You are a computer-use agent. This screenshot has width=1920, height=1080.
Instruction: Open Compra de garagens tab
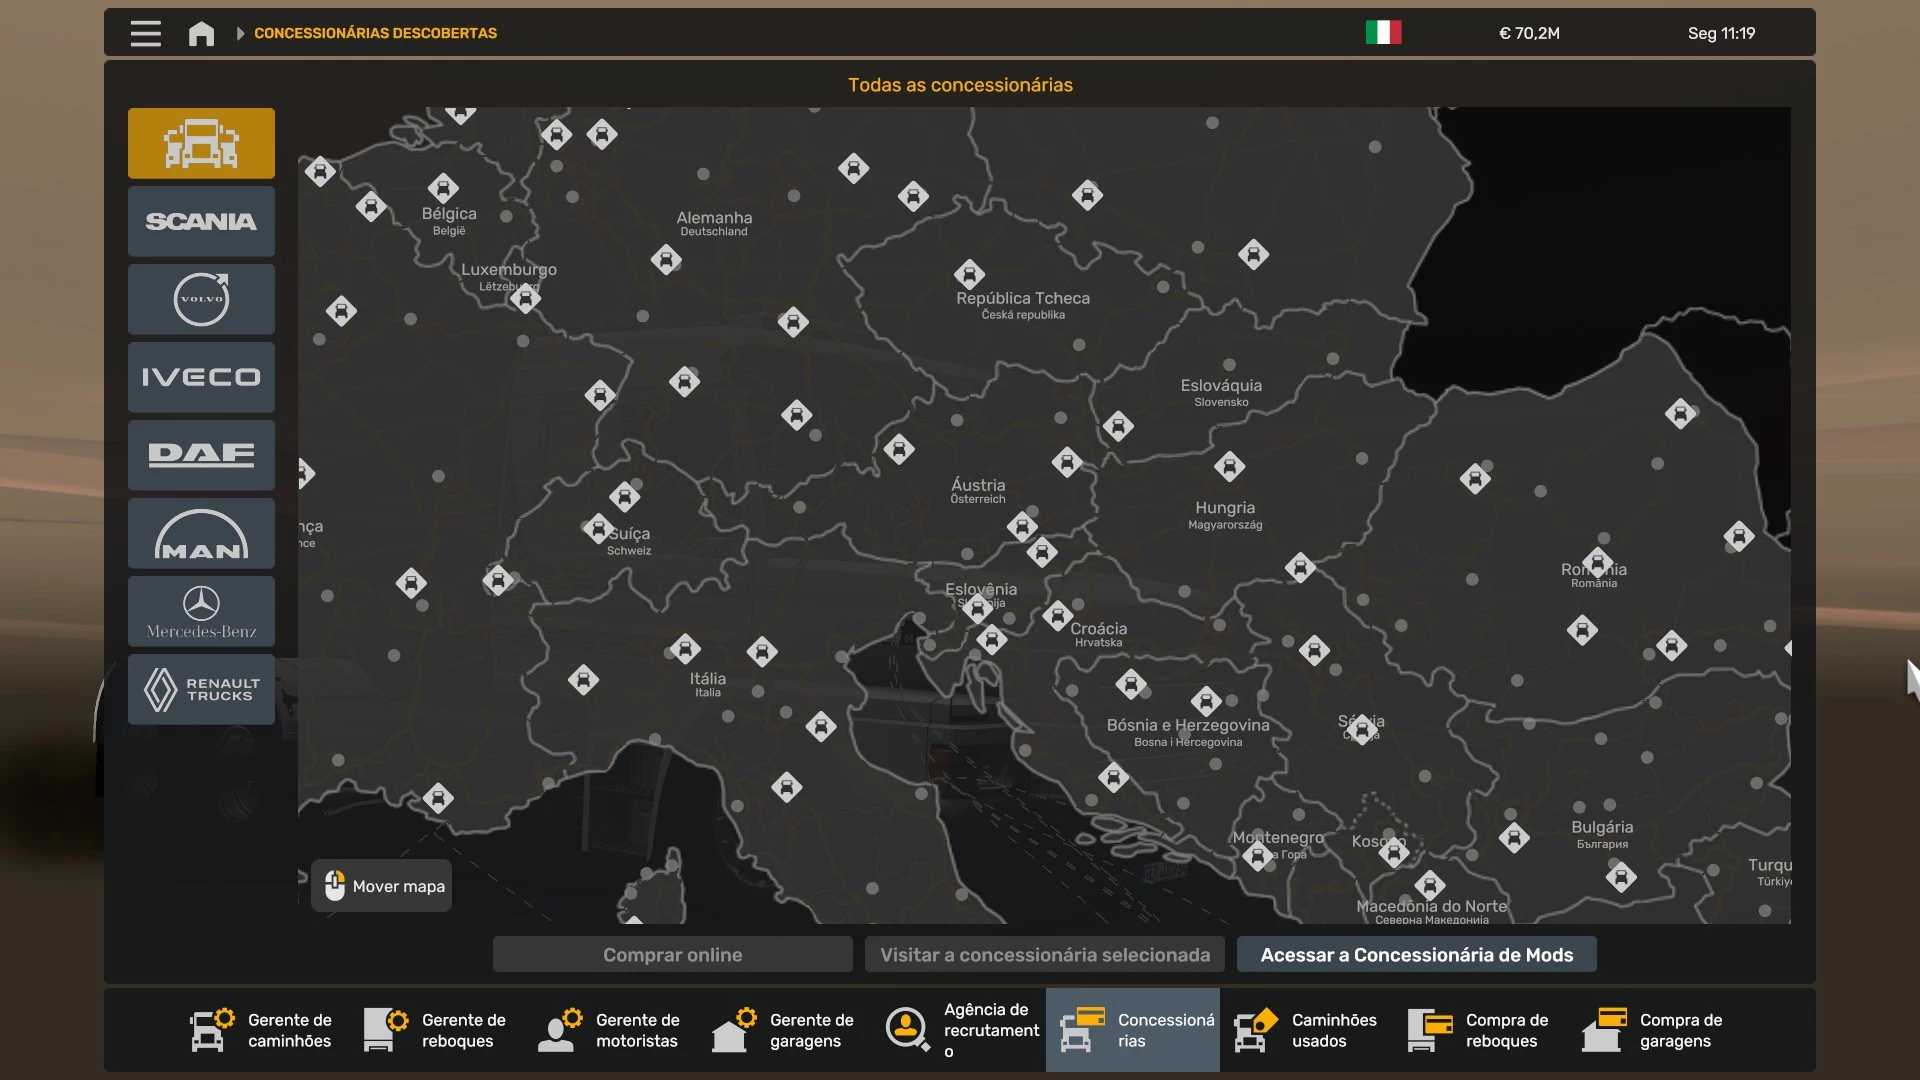(x=1654, y=1030)
